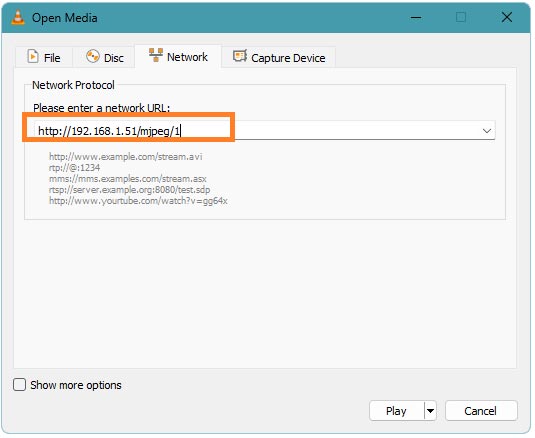Minimize the Open Media window
Screen dimensions: 535x438
[x=416, y=17]
